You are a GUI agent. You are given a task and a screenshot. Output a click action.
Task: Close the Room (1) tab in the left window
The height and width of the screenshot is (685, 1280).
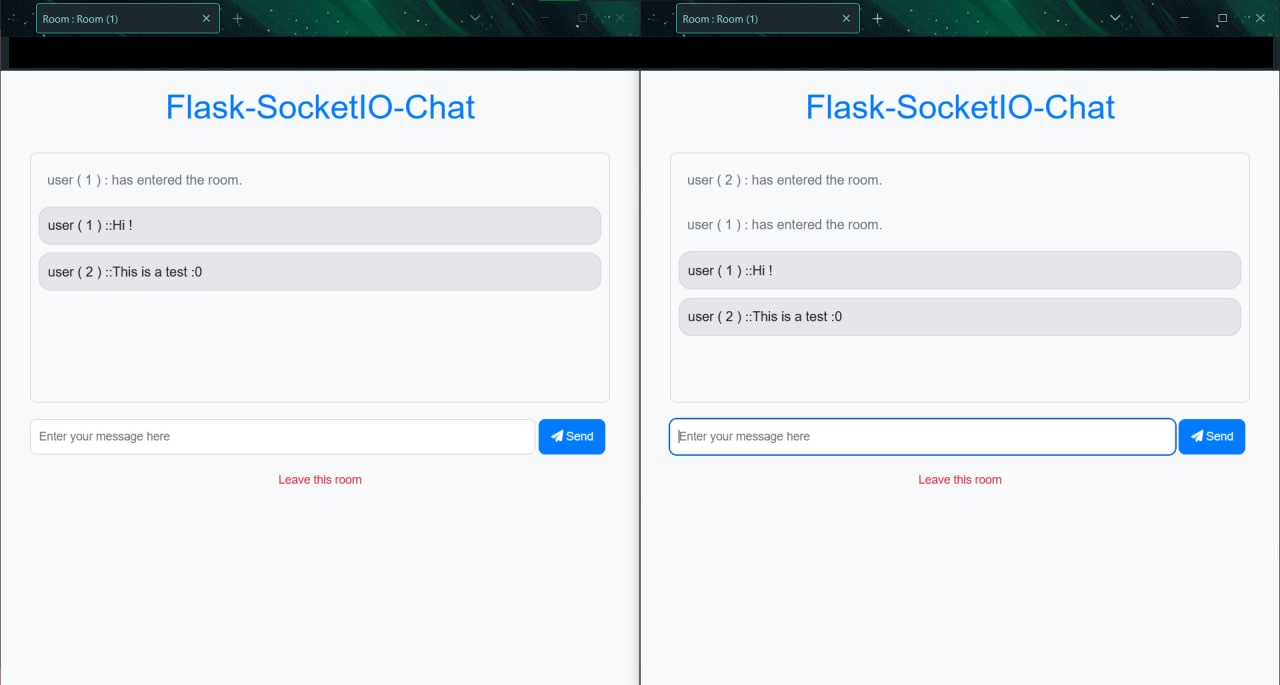206,18
